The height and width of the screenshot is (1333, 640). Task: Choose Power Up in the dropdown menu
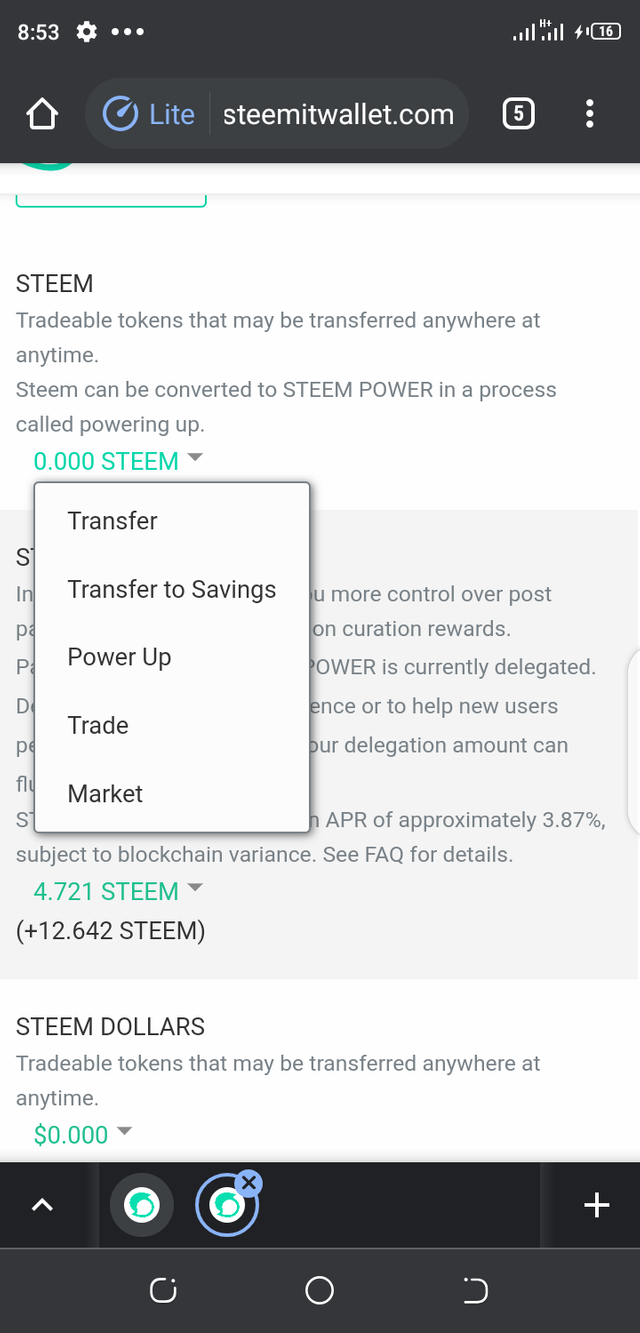[x=119, y=657]
